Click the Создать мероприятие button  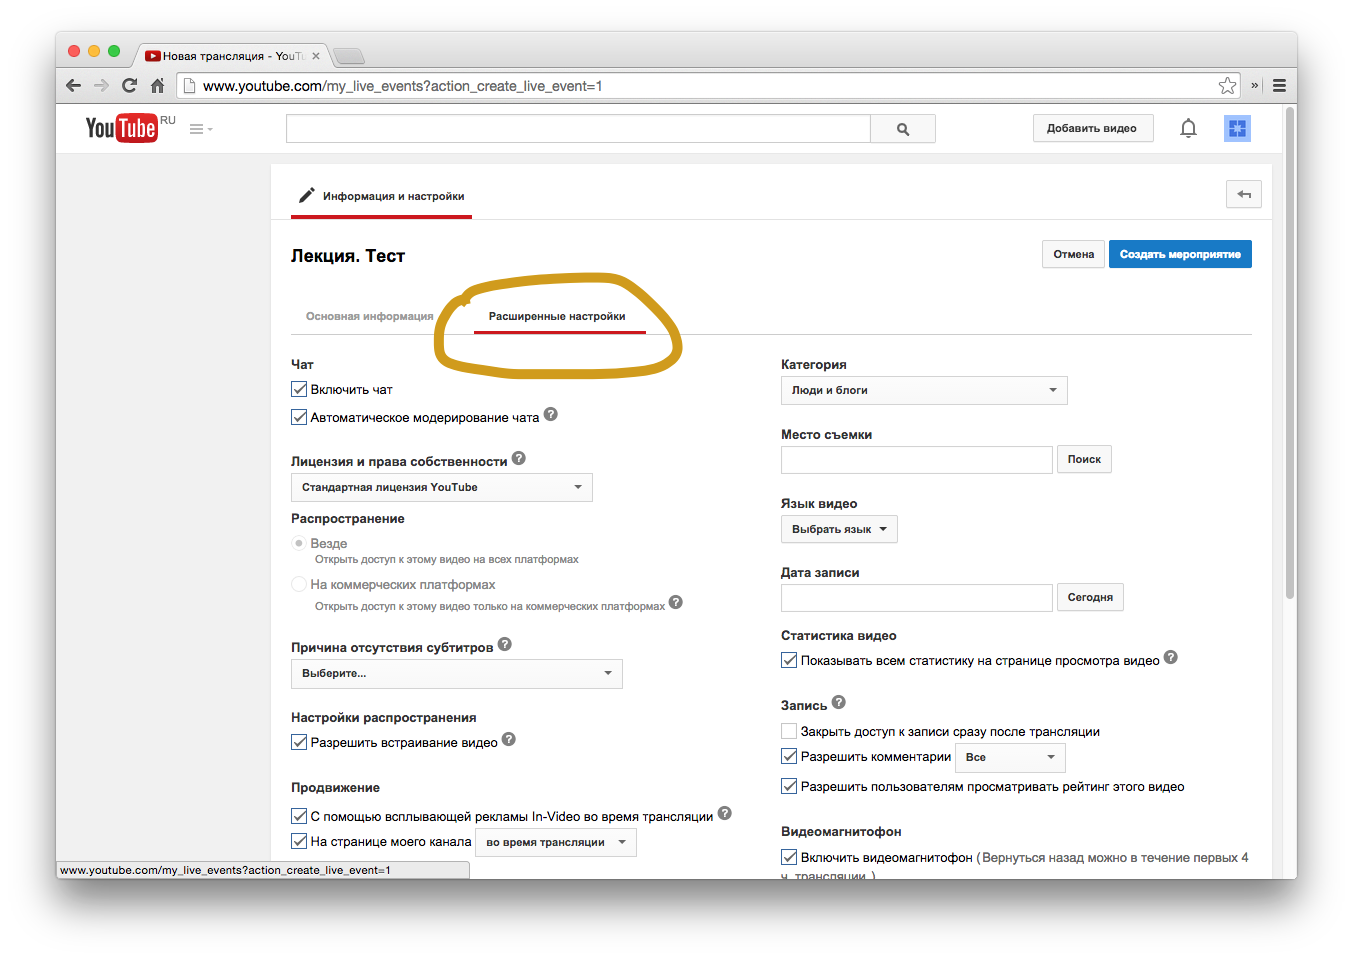(x=1179, y=254)
